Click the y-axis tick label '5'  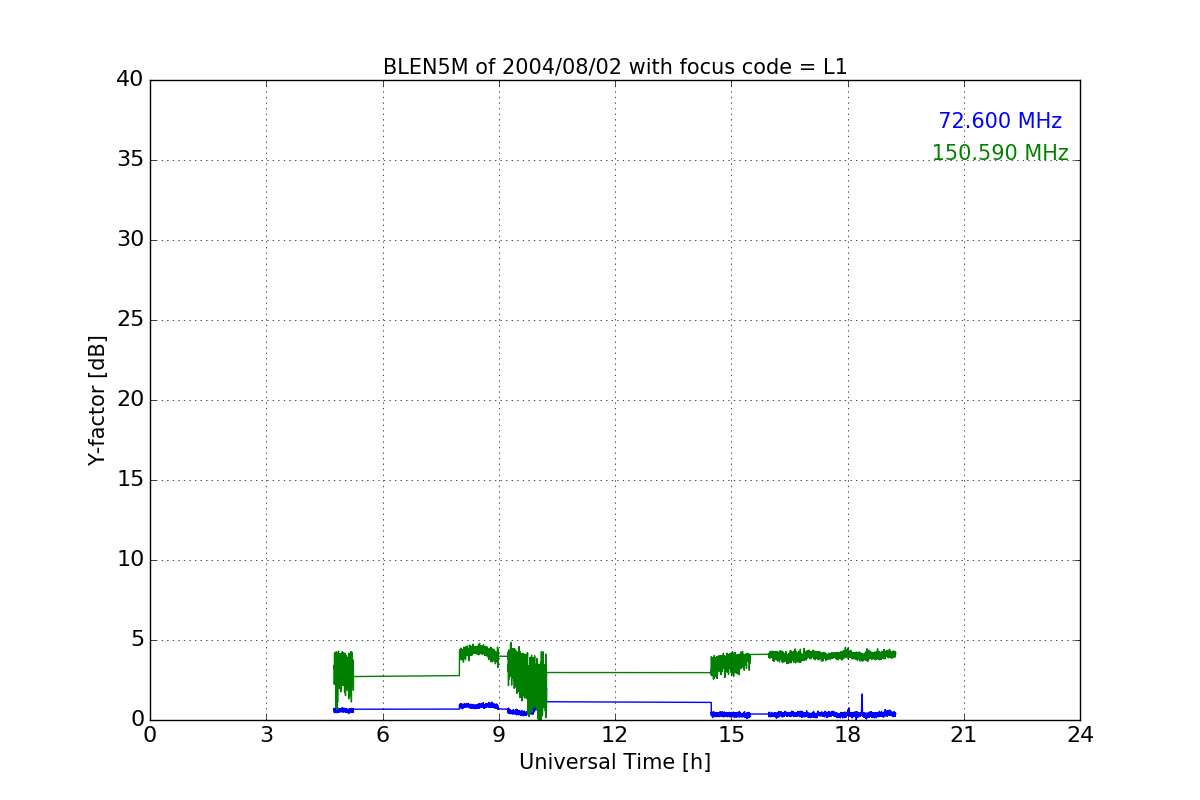[x=136, y=640]
